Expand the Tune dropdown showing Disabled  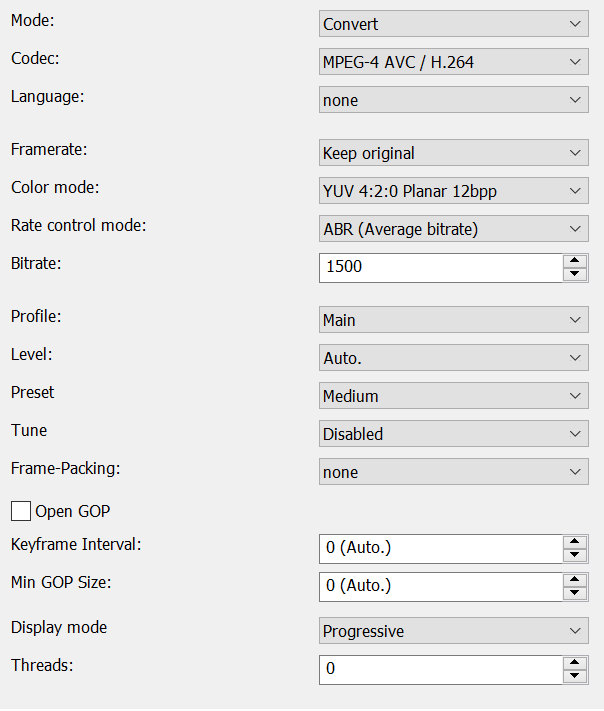(x=453, y=434)
